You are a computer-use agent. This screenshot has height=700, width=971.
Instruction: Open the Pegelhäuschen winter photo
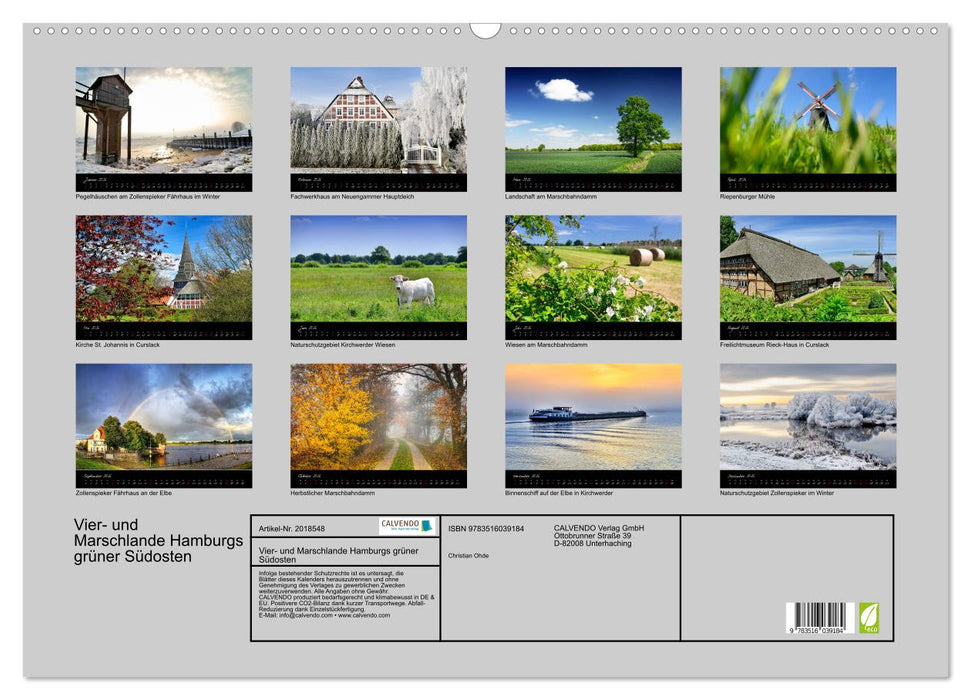[164, 121]
